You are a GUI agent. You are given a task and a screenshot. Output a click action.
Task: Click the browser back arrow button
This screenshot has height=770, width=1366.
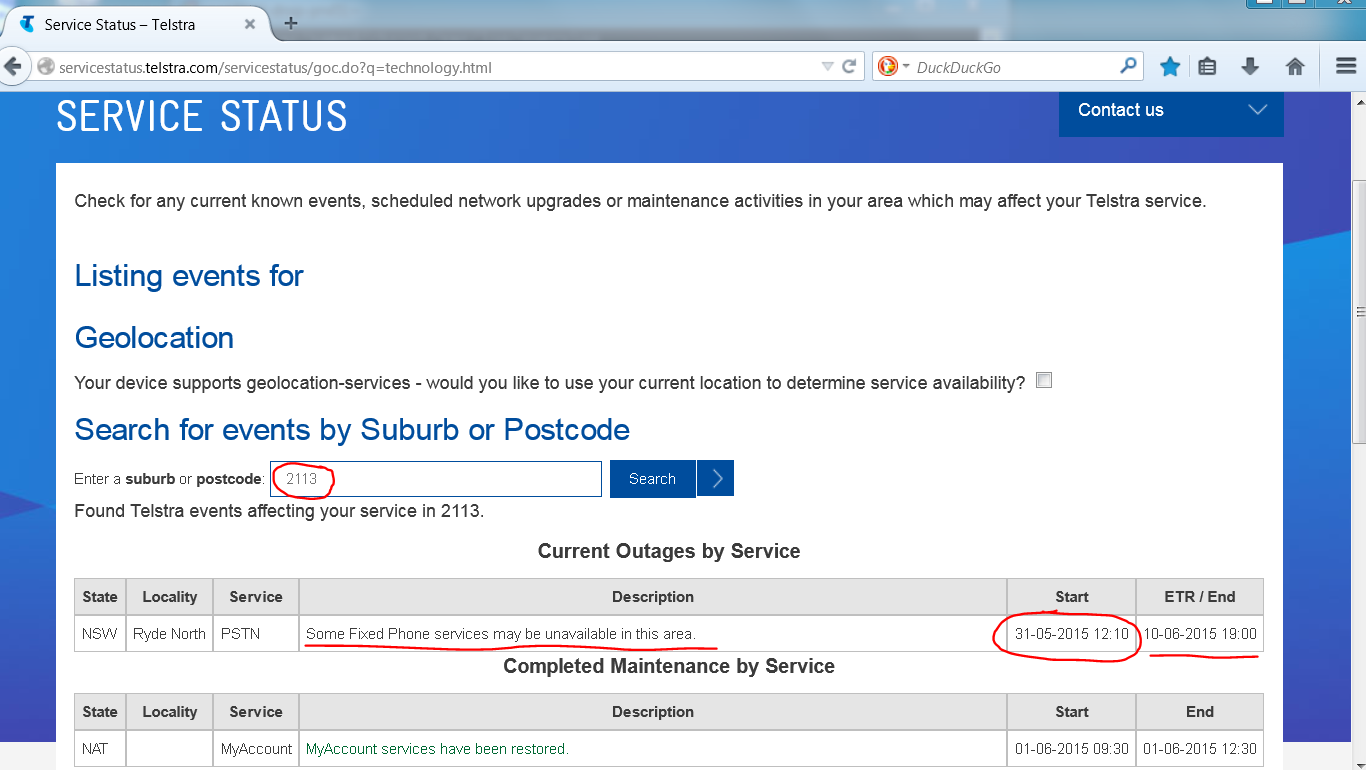point(12,67)
